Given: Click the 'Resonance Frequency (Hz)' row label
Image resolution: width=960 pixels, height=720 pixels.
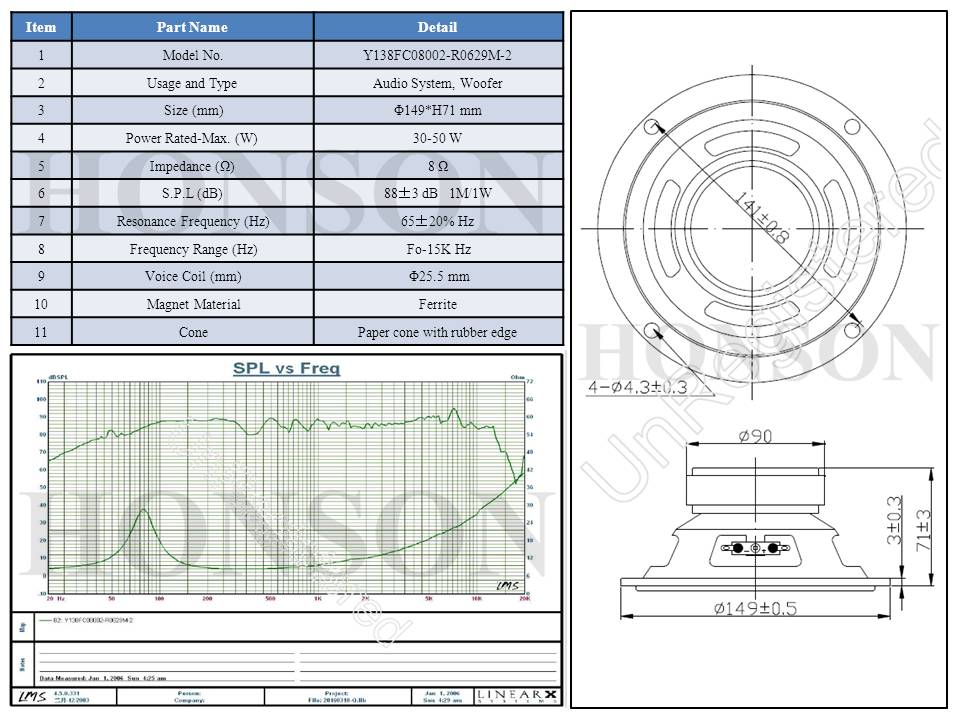Looking at the screenshot, I should click(192, 221).
